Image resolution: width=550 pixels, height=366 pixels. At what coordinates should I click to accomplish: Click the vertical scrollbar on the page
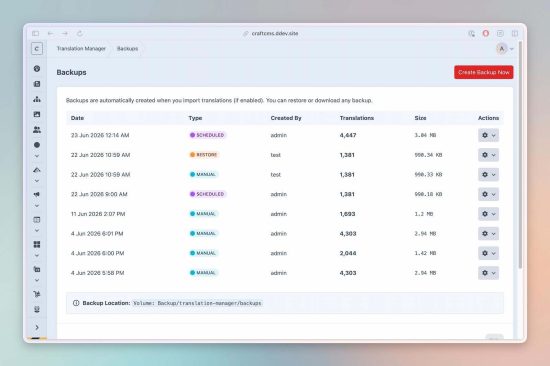pos(520,154)
